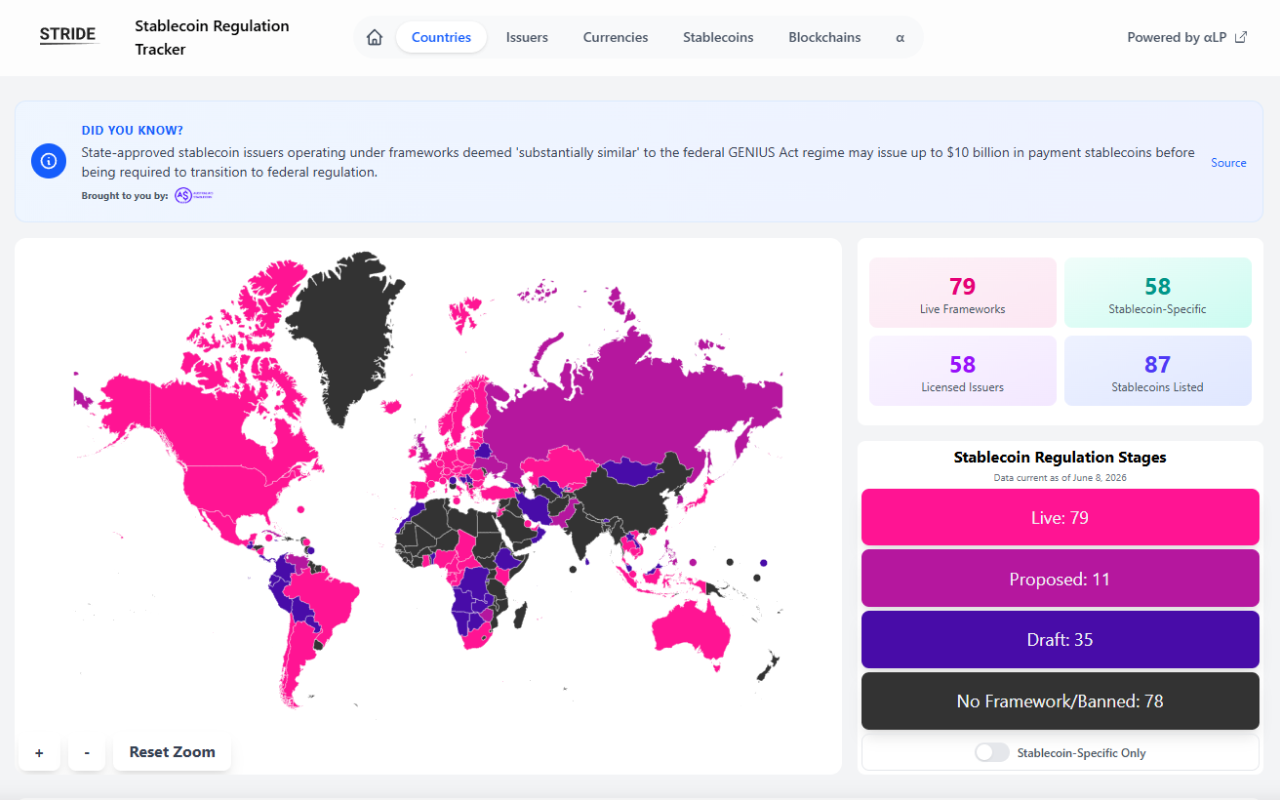Click the 87 Stablecoins Listed card
Screen dimensions: 1280x800
click(1158, 371)
